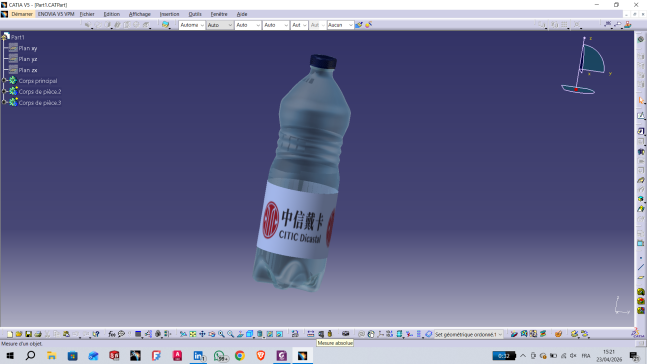Open the Apply Material icon
The height and width of the screenshot is (364, 647).
click(558, 334)
